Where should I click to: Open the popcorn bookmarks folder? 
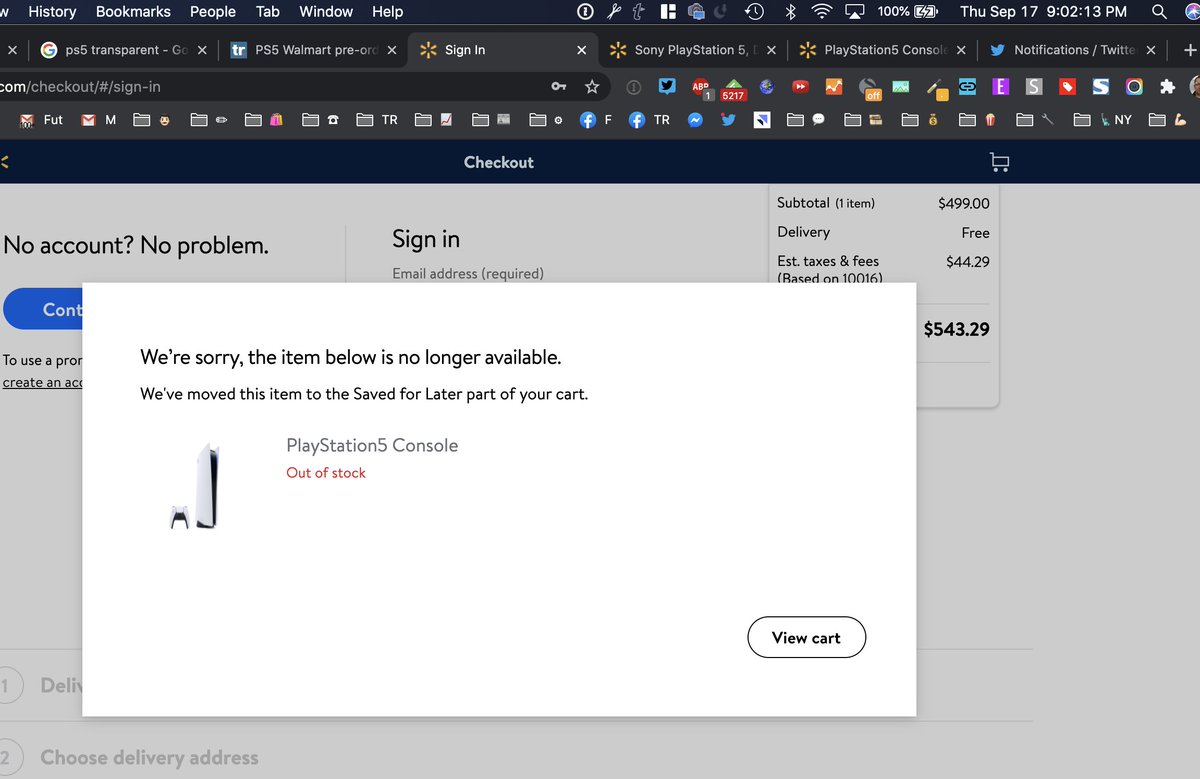pos(979,119)
